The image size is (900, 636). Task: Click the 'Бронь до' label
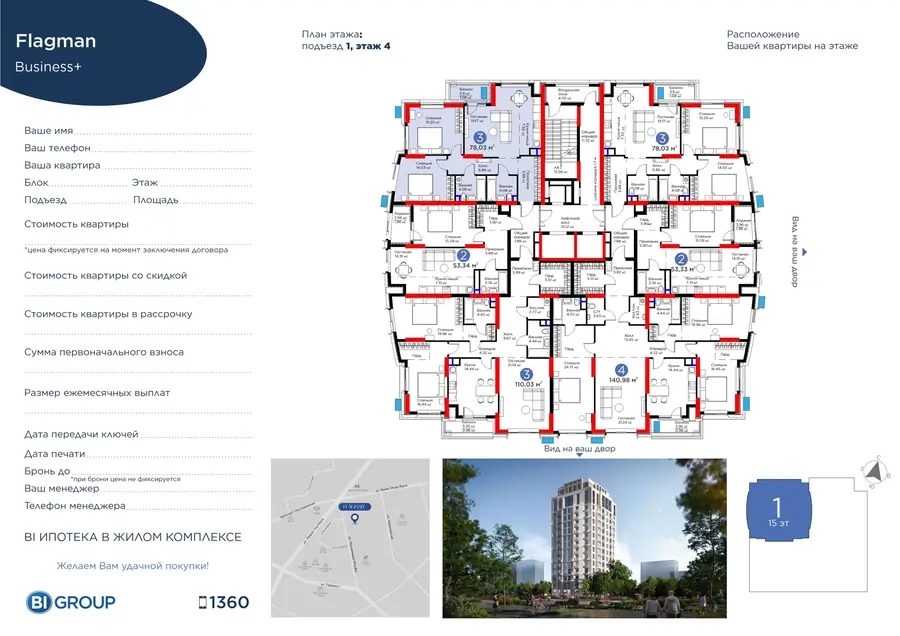point(47,471)
